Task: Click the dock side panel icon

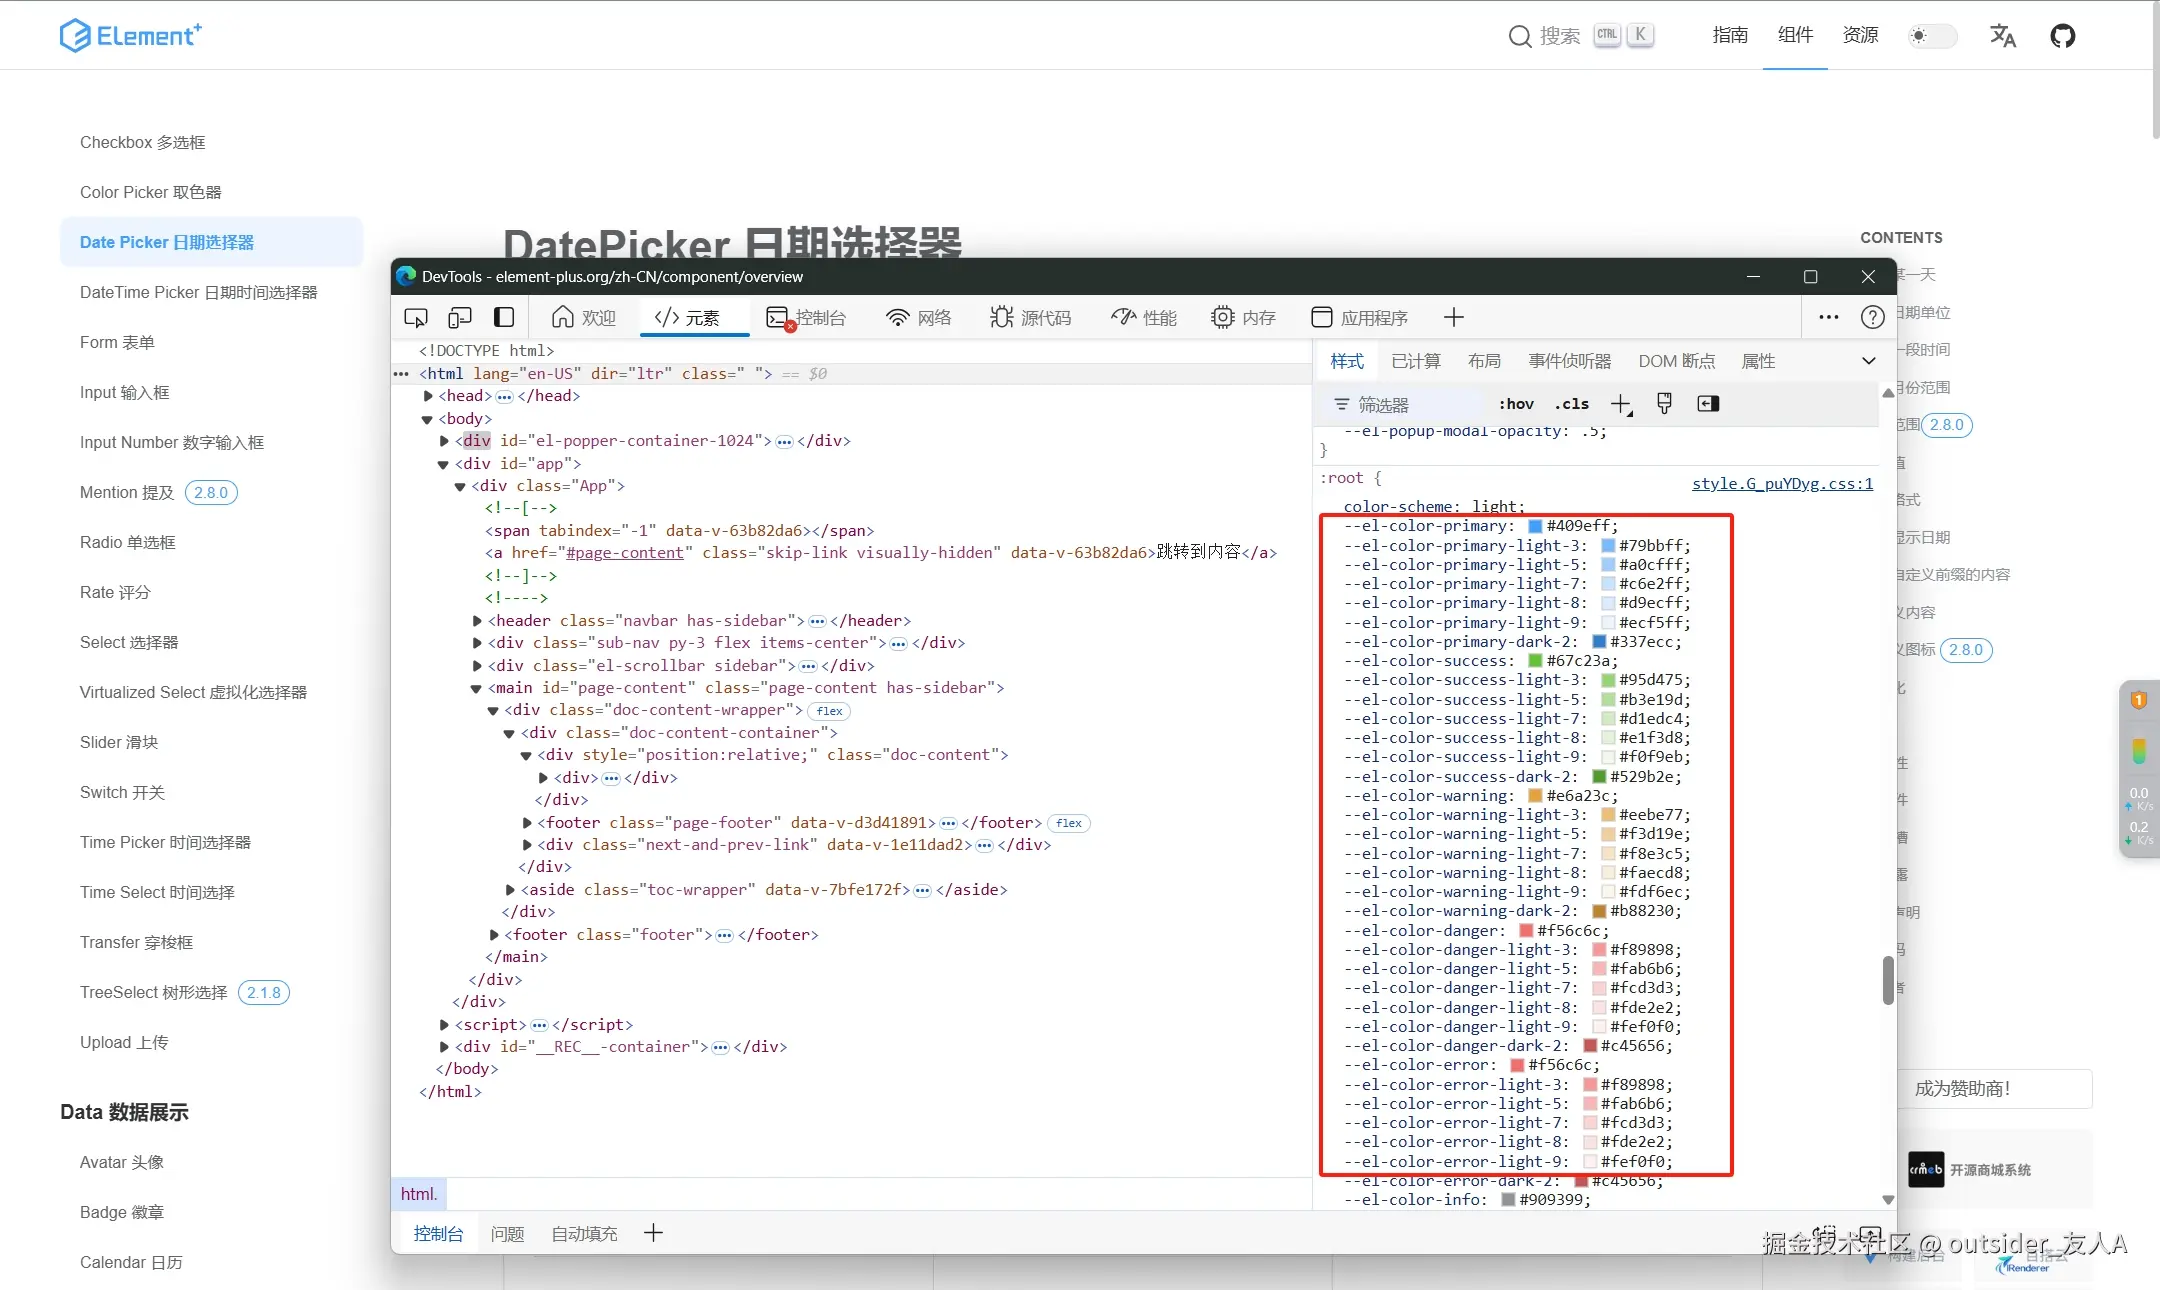Action: 504,318
